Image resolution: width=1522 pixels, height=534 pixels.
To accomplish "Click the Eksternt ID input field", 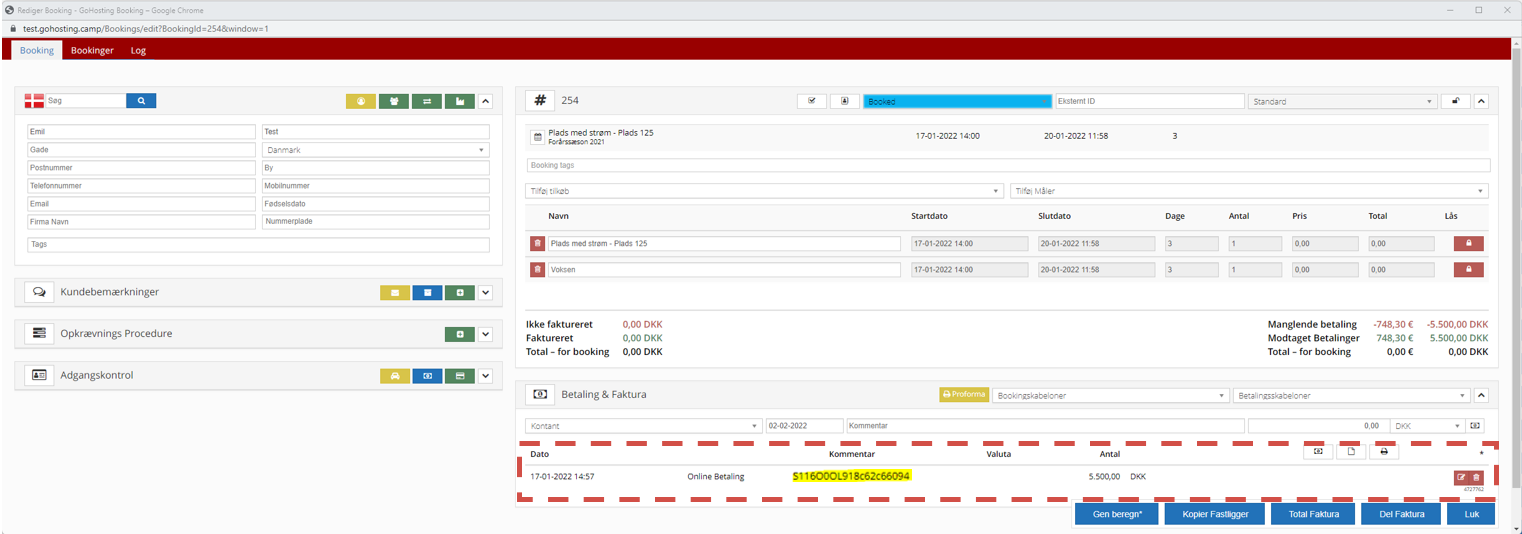I will [1149, 101].
